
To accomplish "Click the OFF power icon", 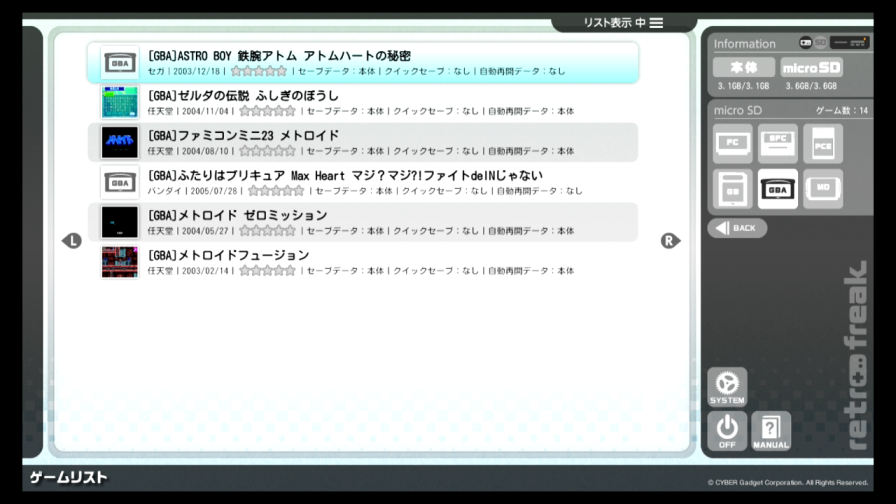I will pos(727,431).
